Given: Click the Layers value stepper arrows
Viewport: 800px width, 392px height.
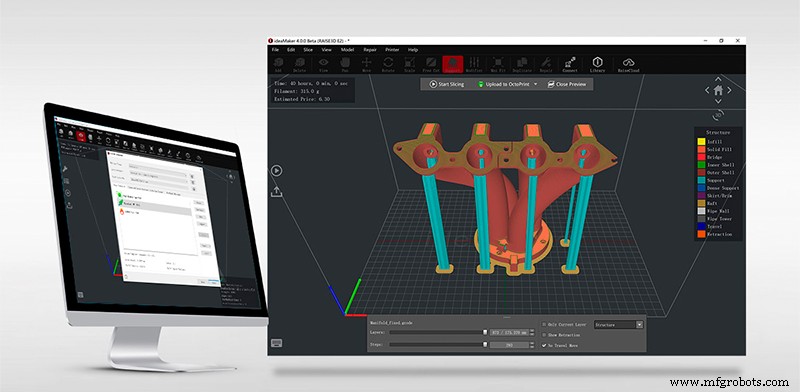Looking at the screenshot, I should click(x=533, y=332).
